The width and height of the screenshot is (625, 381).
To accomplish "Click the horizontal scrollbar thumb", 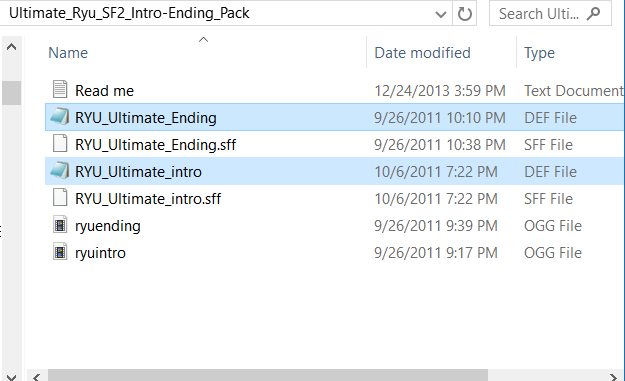I will point(267,375).
